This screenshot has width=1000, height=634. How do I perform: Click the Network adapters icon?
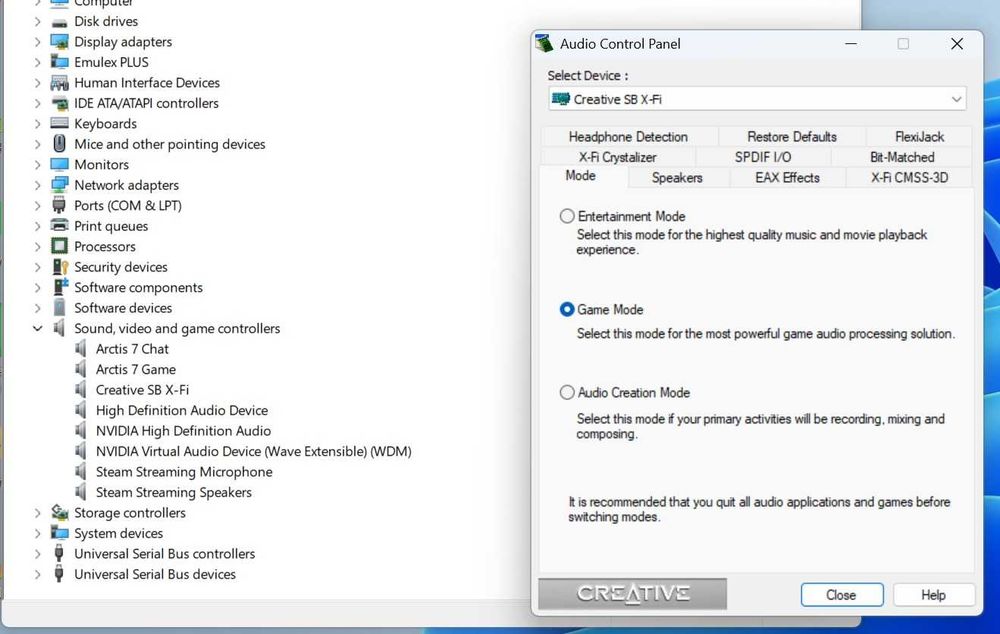click(59, 185)
